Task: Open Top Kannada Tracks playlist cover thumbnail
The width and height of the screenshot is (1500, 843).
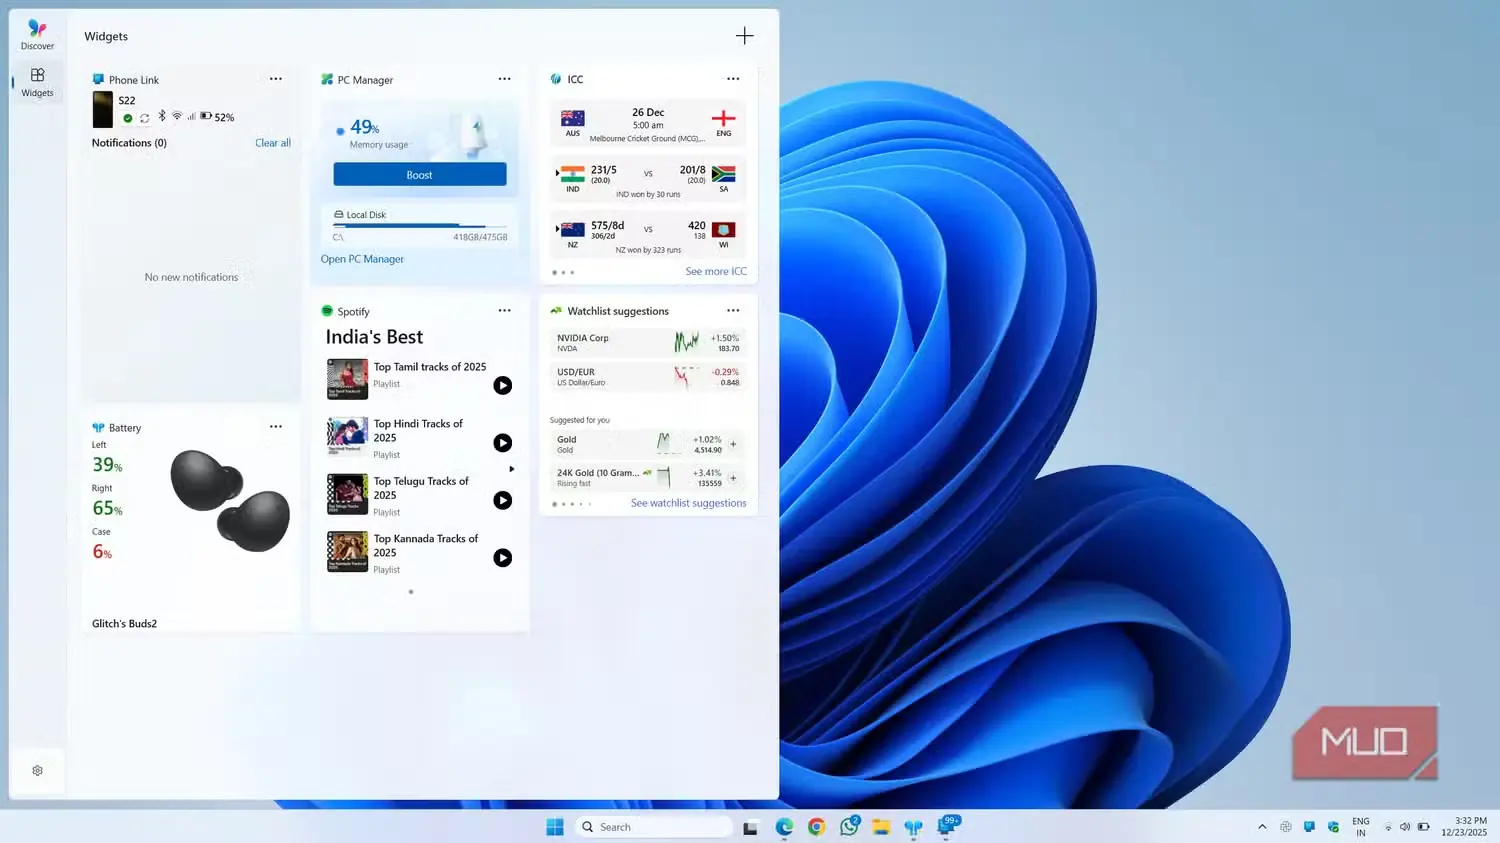Action: coord(347,552)
